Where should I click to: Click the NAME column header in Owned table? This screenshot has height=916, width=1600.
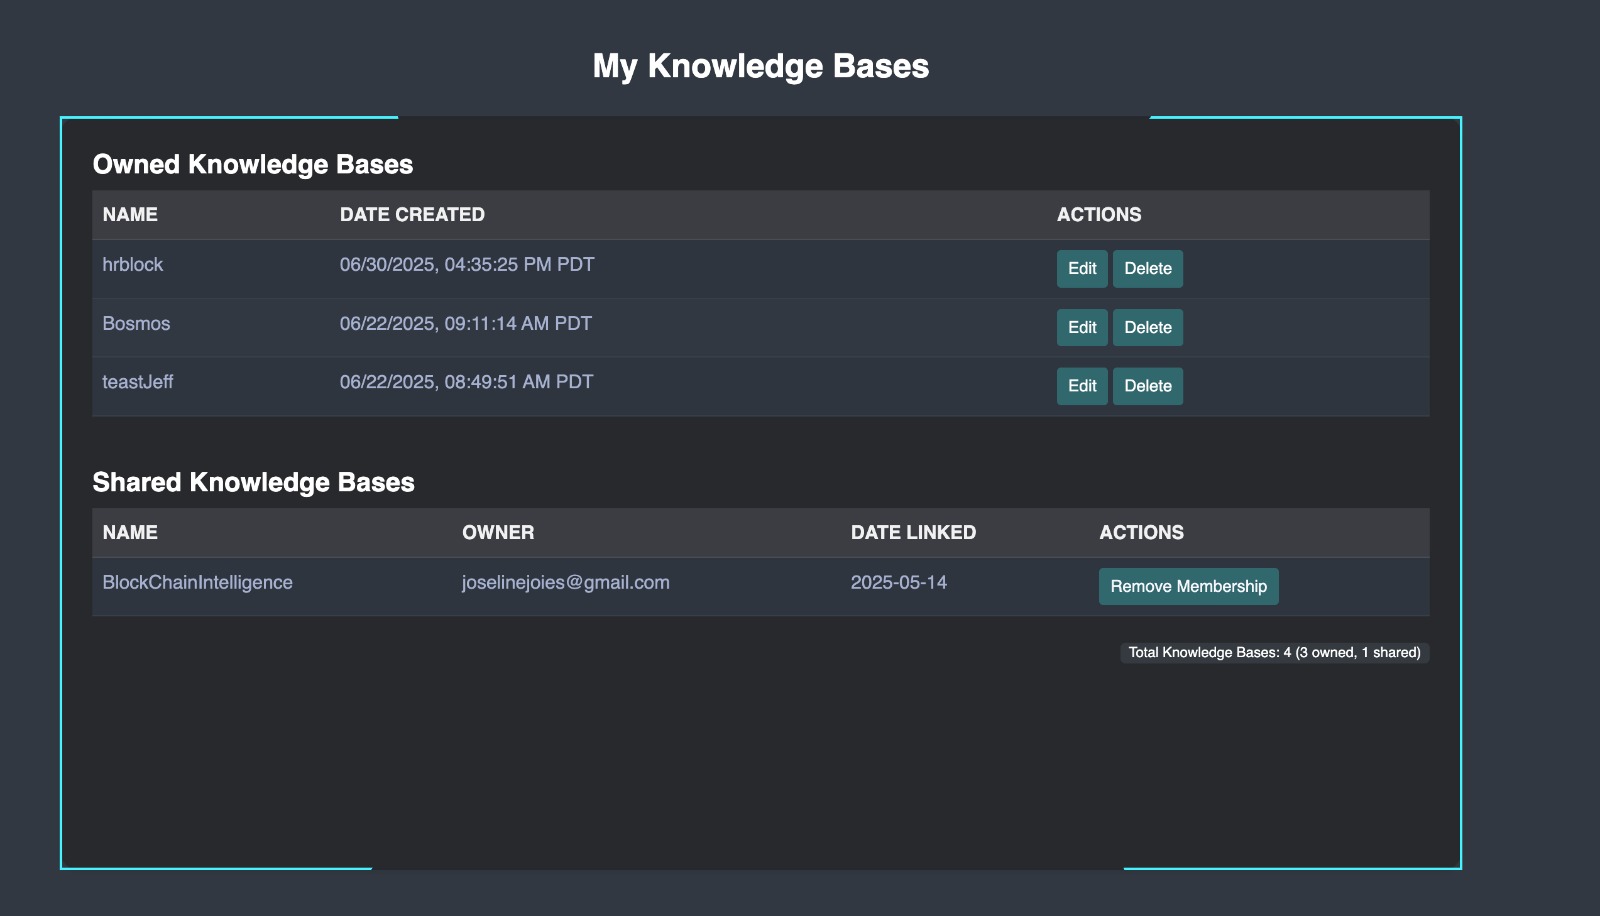pos(130,214)
